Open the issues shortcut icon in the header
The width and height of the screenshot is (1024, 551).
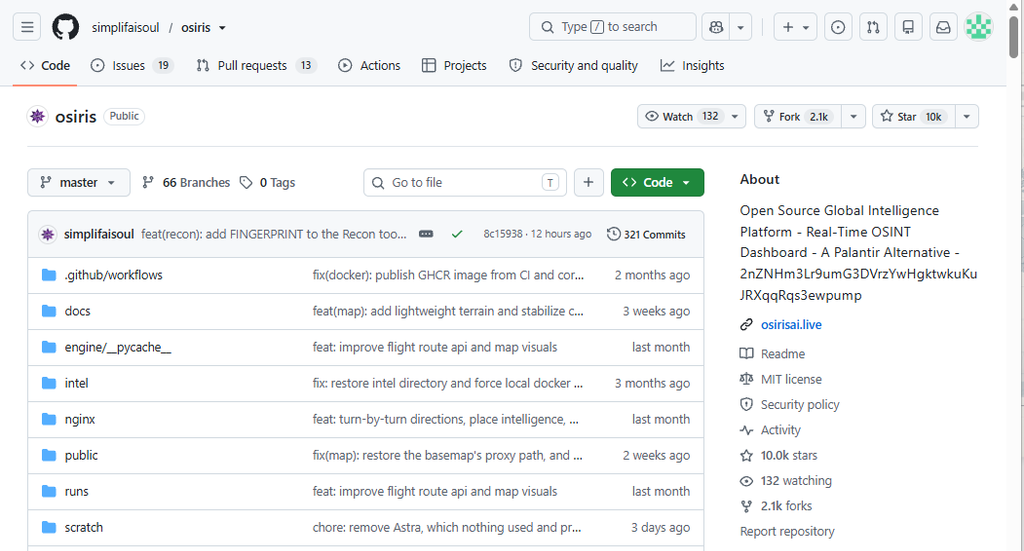coord(838,27)
